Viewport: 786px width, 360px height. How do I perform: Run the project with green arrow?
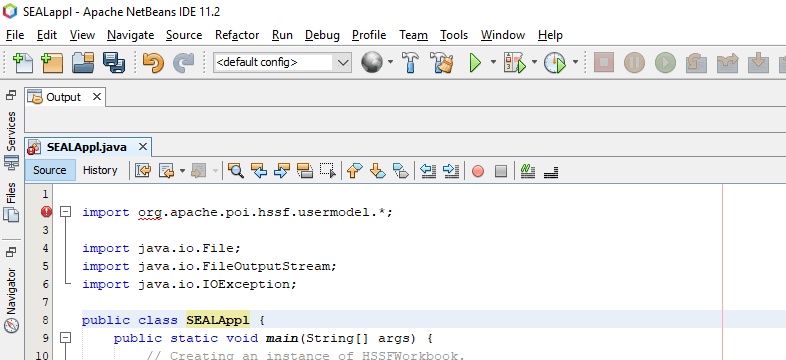click(475, 63)
